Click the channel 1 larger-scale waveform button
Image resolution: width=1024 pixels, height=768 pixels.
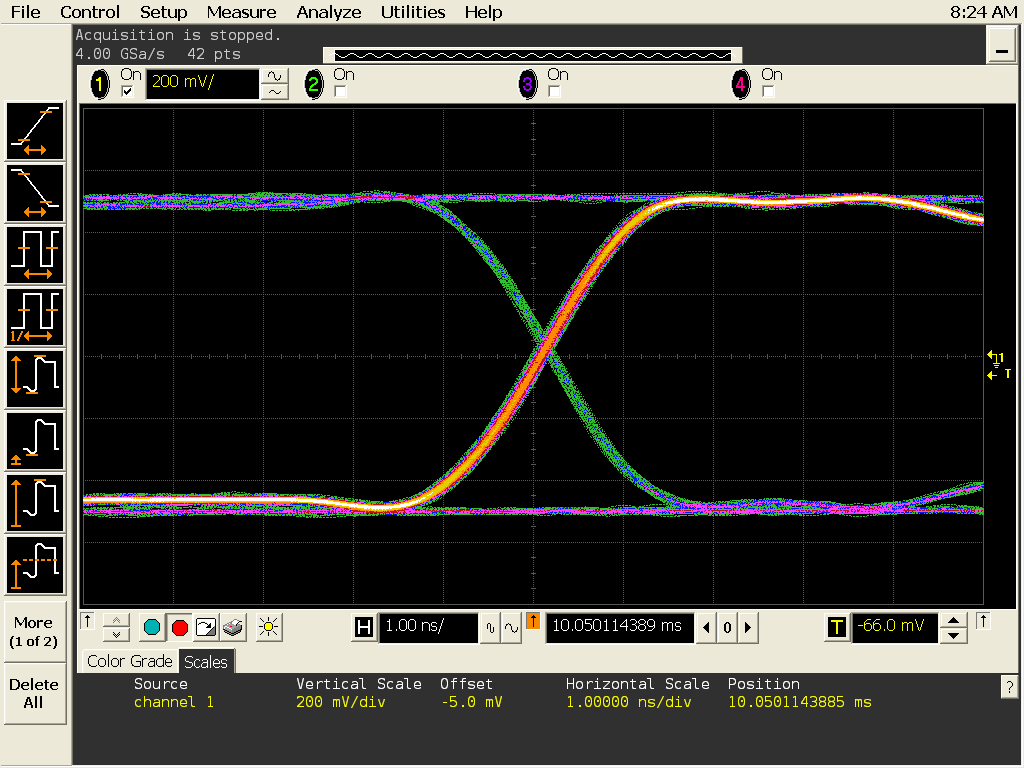(274, 76)
